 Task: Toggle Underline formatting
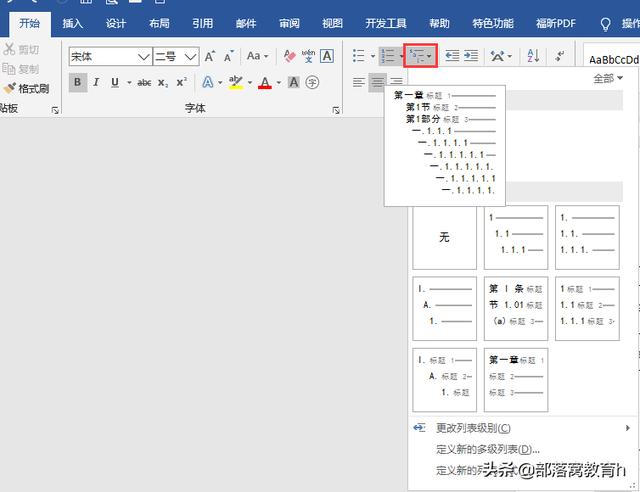115,82
